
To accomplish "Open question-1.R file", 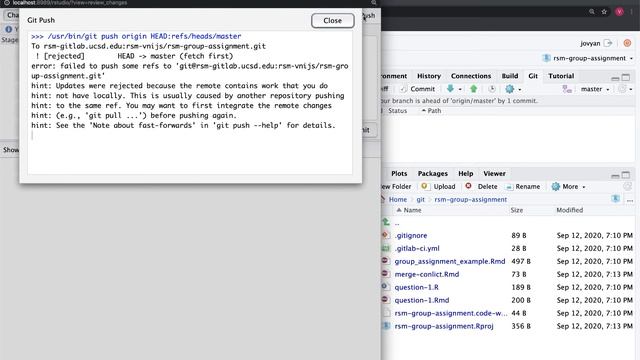I will tap(416, 287).
